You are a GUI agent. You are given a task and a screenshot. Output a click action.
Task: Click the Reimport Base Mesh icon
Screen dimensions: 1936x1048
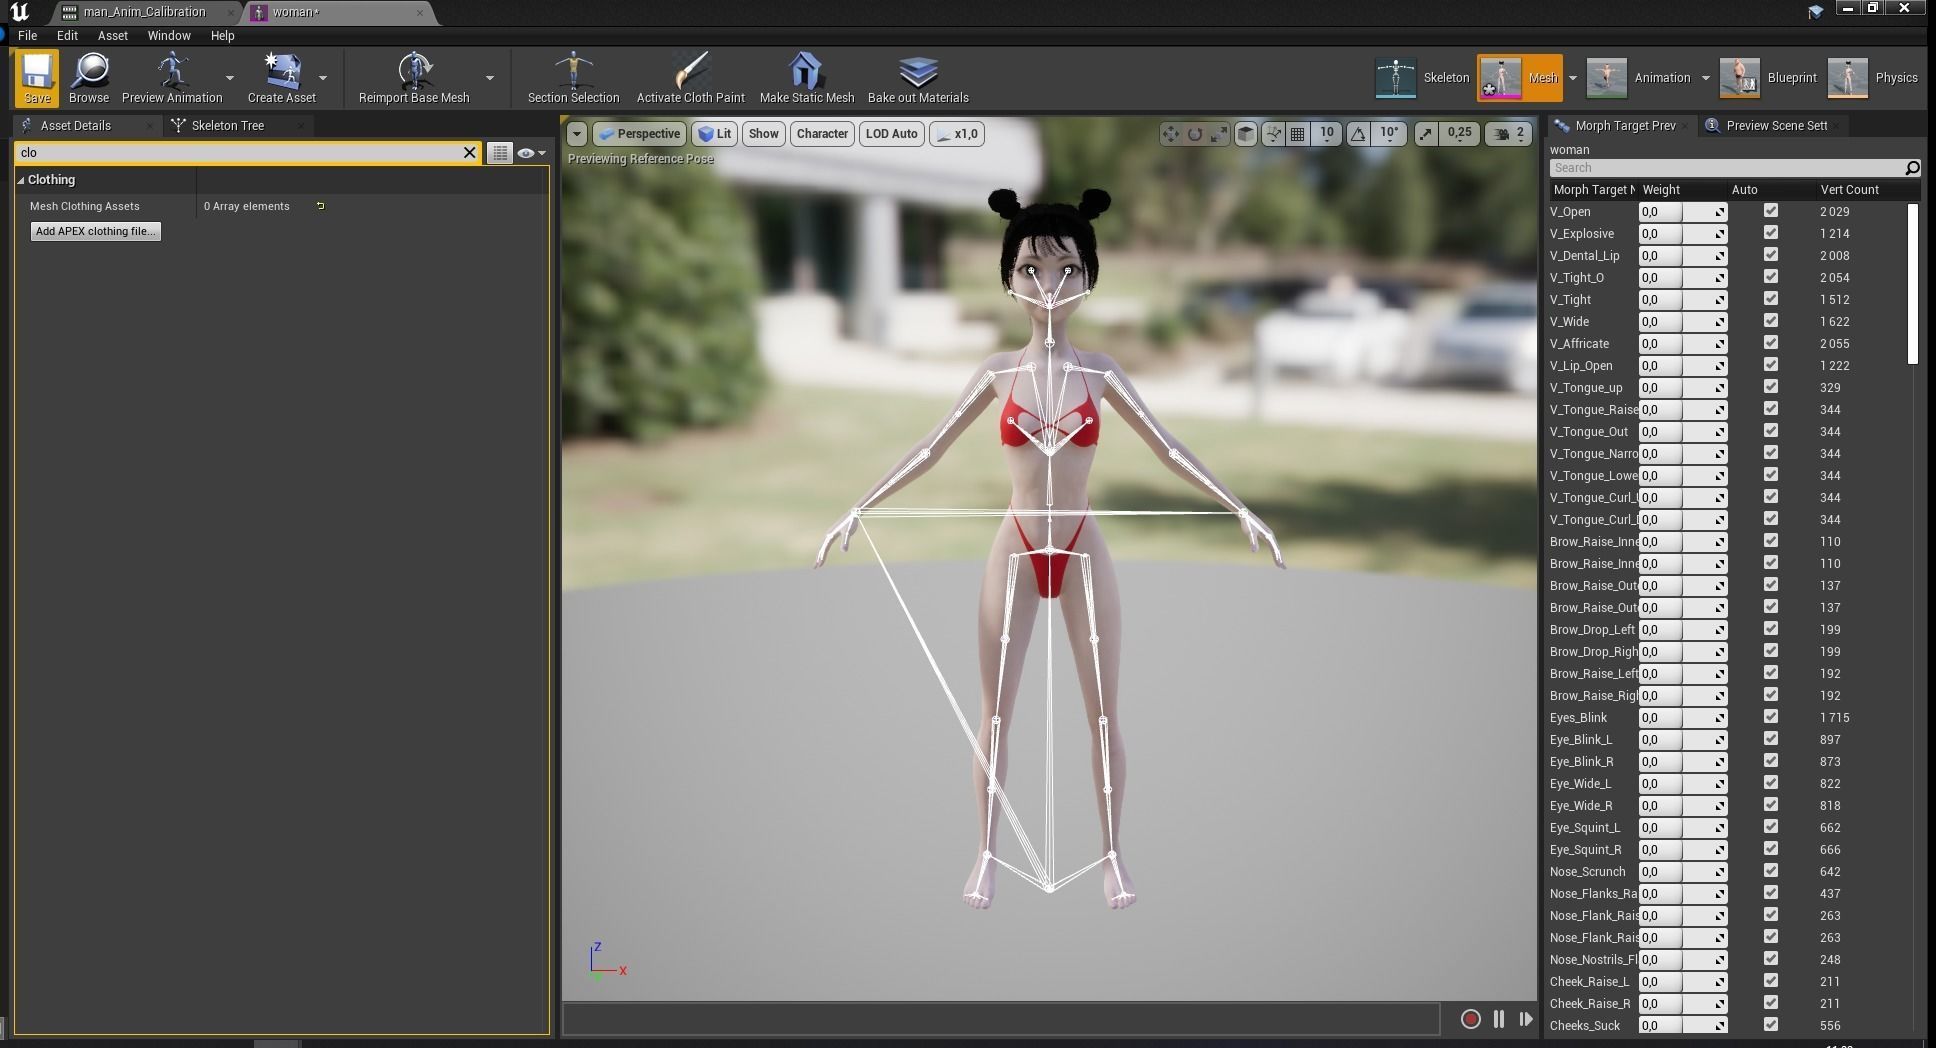414,78
